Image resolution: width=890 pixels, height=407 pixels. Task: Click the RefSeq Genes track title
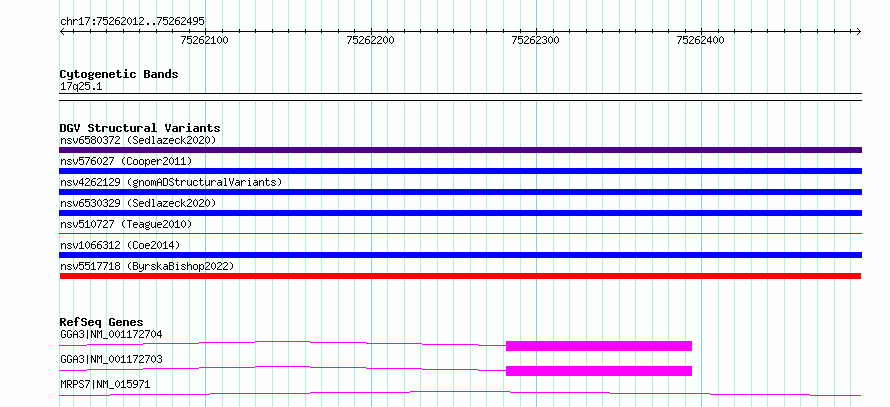point(102,322)
